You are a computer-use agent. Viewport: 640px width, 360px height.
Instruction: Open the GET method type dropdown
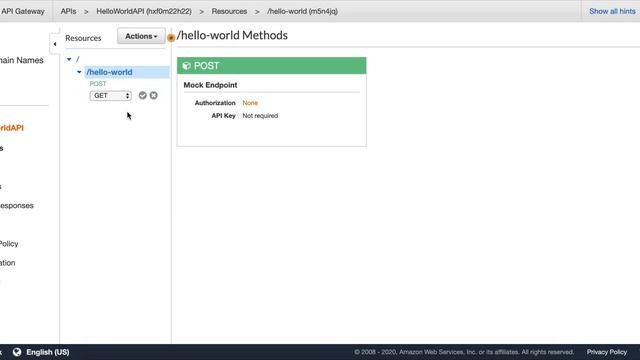111,96
